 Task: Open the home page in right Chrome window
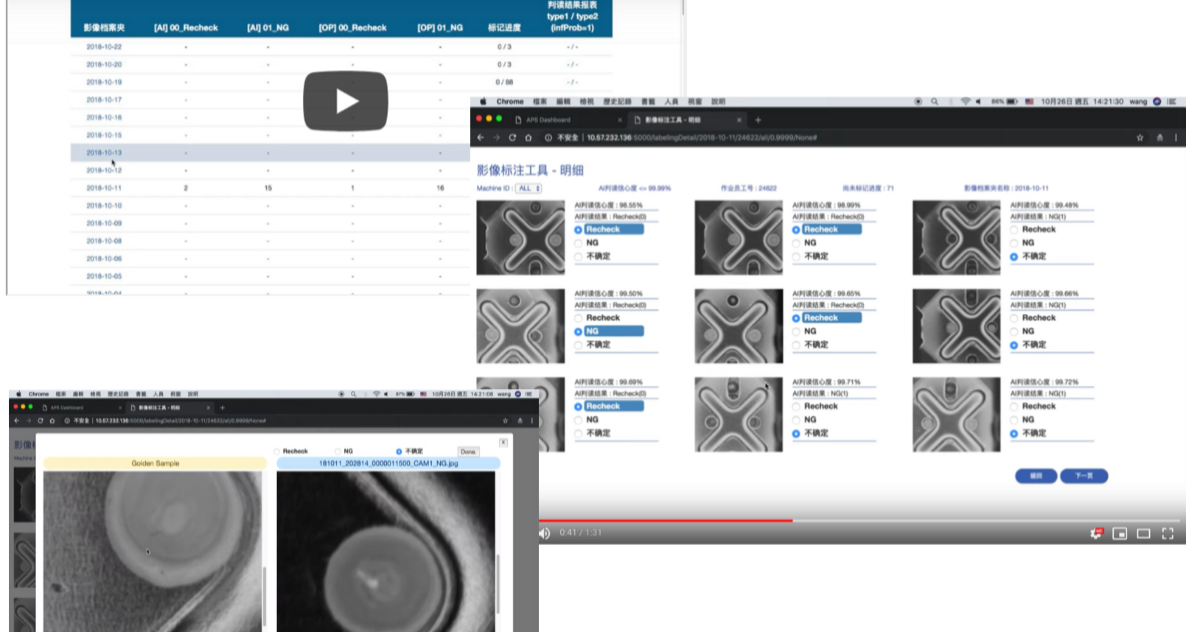(529, 137)
